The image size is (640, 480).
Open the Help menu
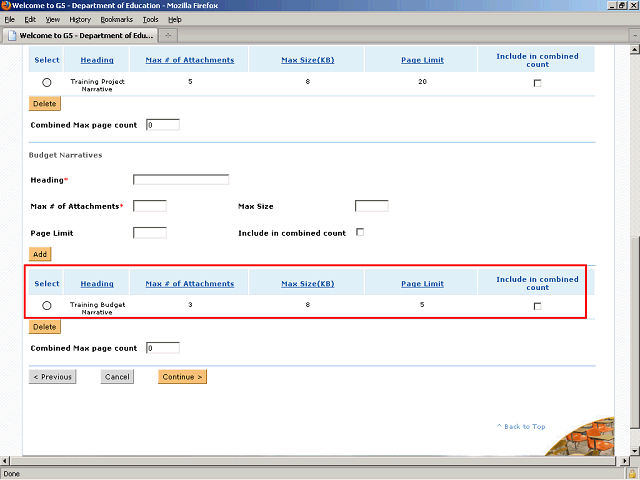[175, 20]
